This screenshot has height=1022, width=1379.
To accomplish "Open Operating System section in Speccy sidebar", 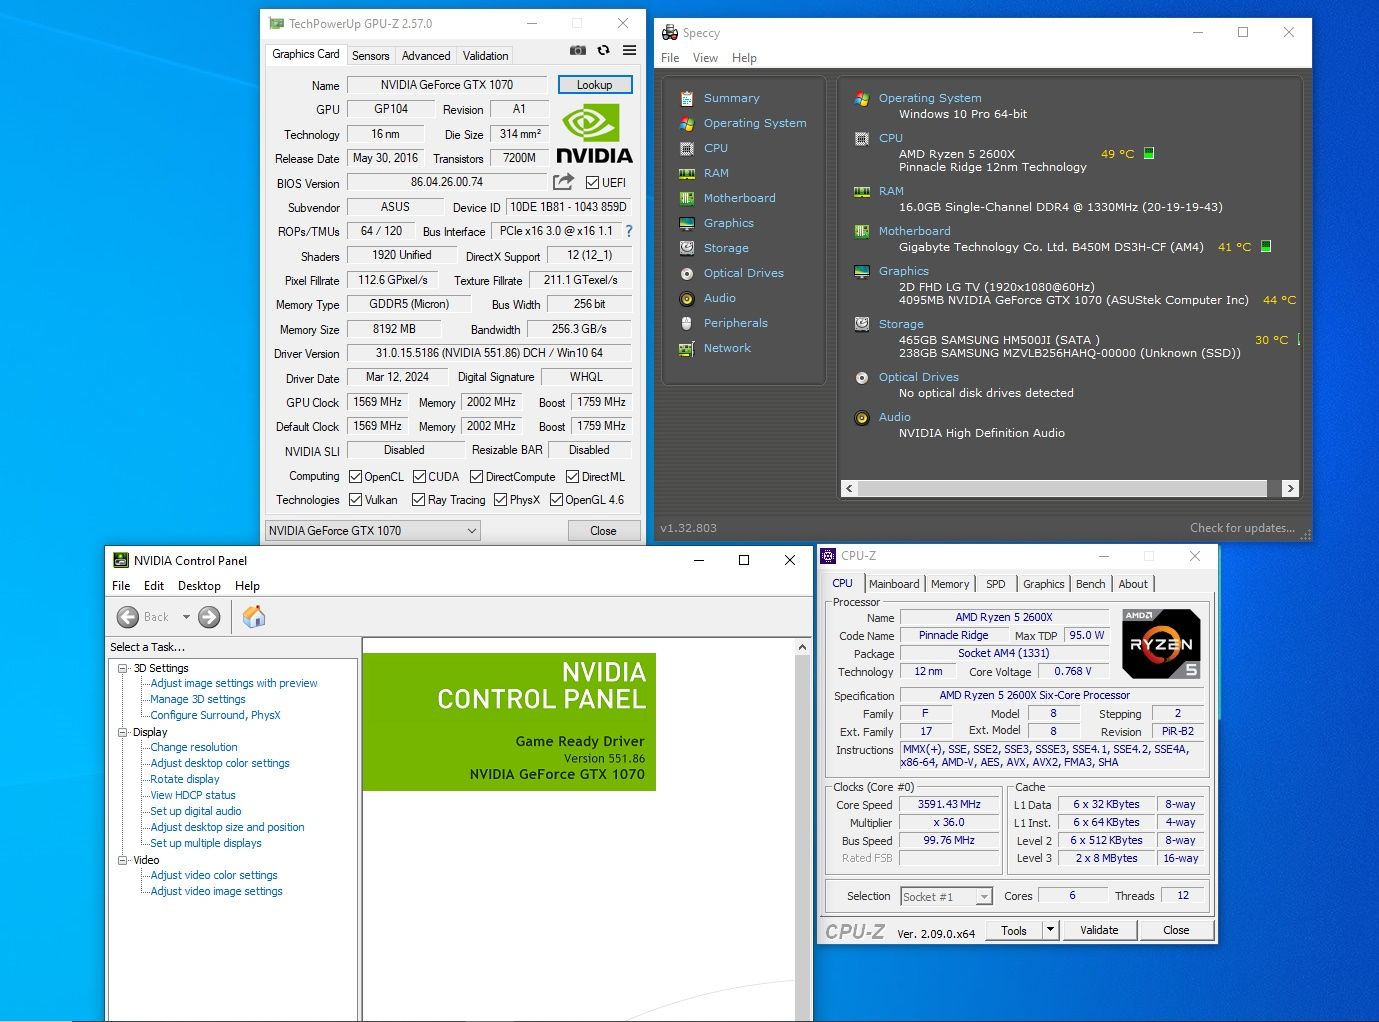I will pyautogui.click(x=754, y=123).
